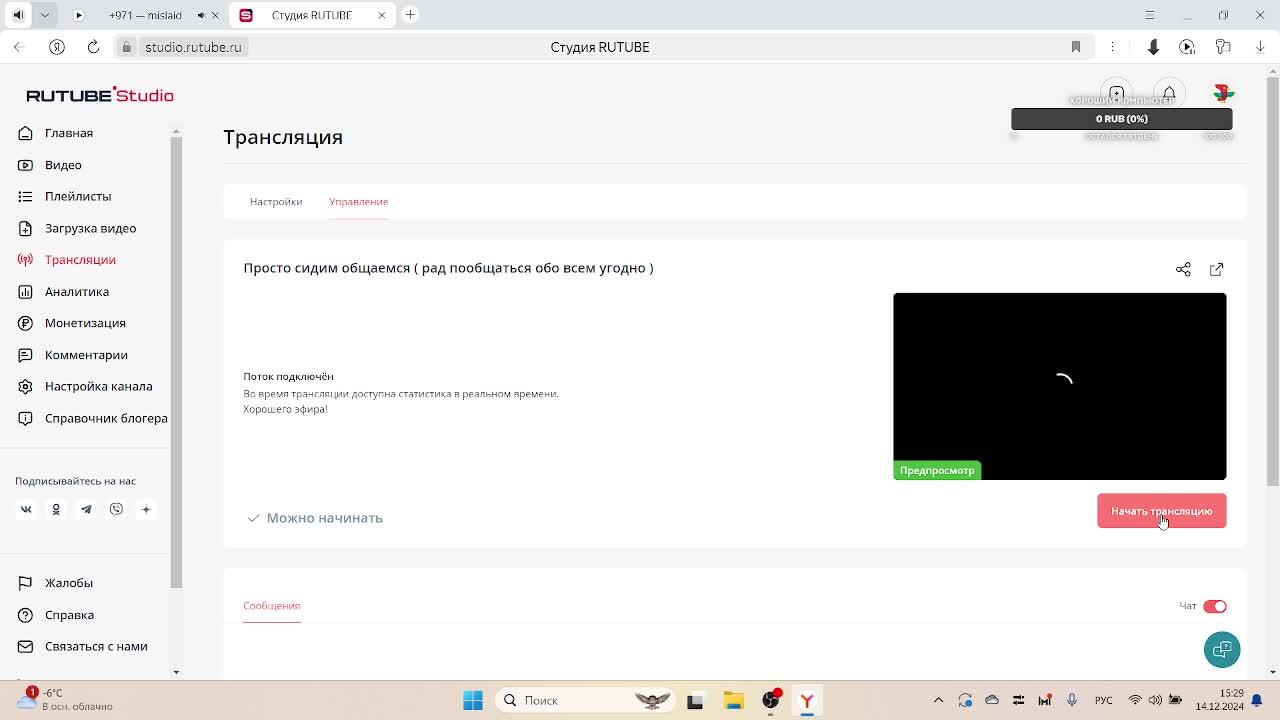Click the Начать трансляцию button
Image resolution: width=1280 pixels, height=720 pixels.
pos(1161,511)
